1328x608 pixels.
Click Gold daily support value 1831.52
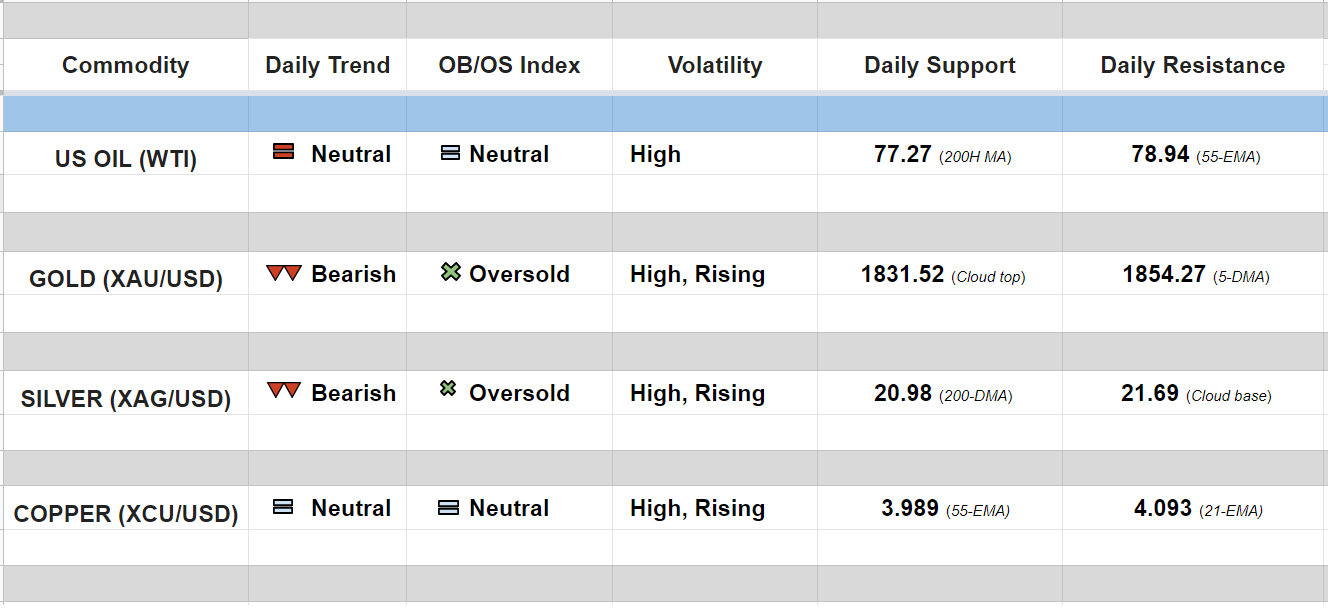pos(902,275)
